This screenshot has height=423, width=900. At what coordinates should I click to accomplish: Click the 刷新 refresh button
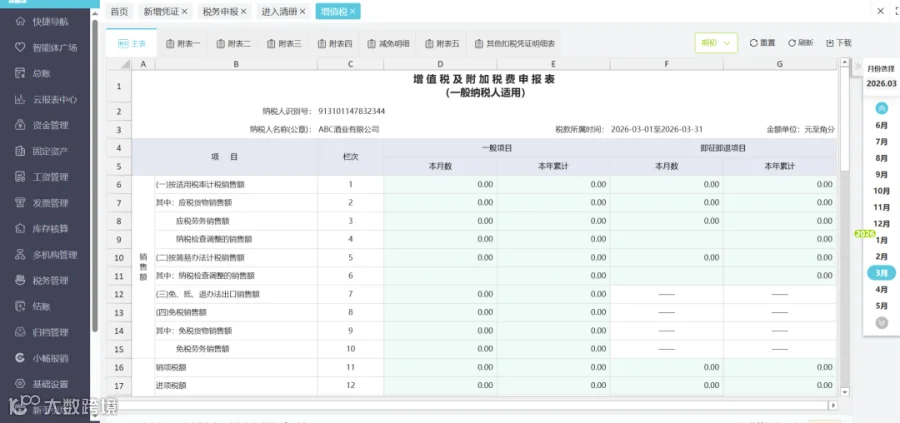click(800, 43)
